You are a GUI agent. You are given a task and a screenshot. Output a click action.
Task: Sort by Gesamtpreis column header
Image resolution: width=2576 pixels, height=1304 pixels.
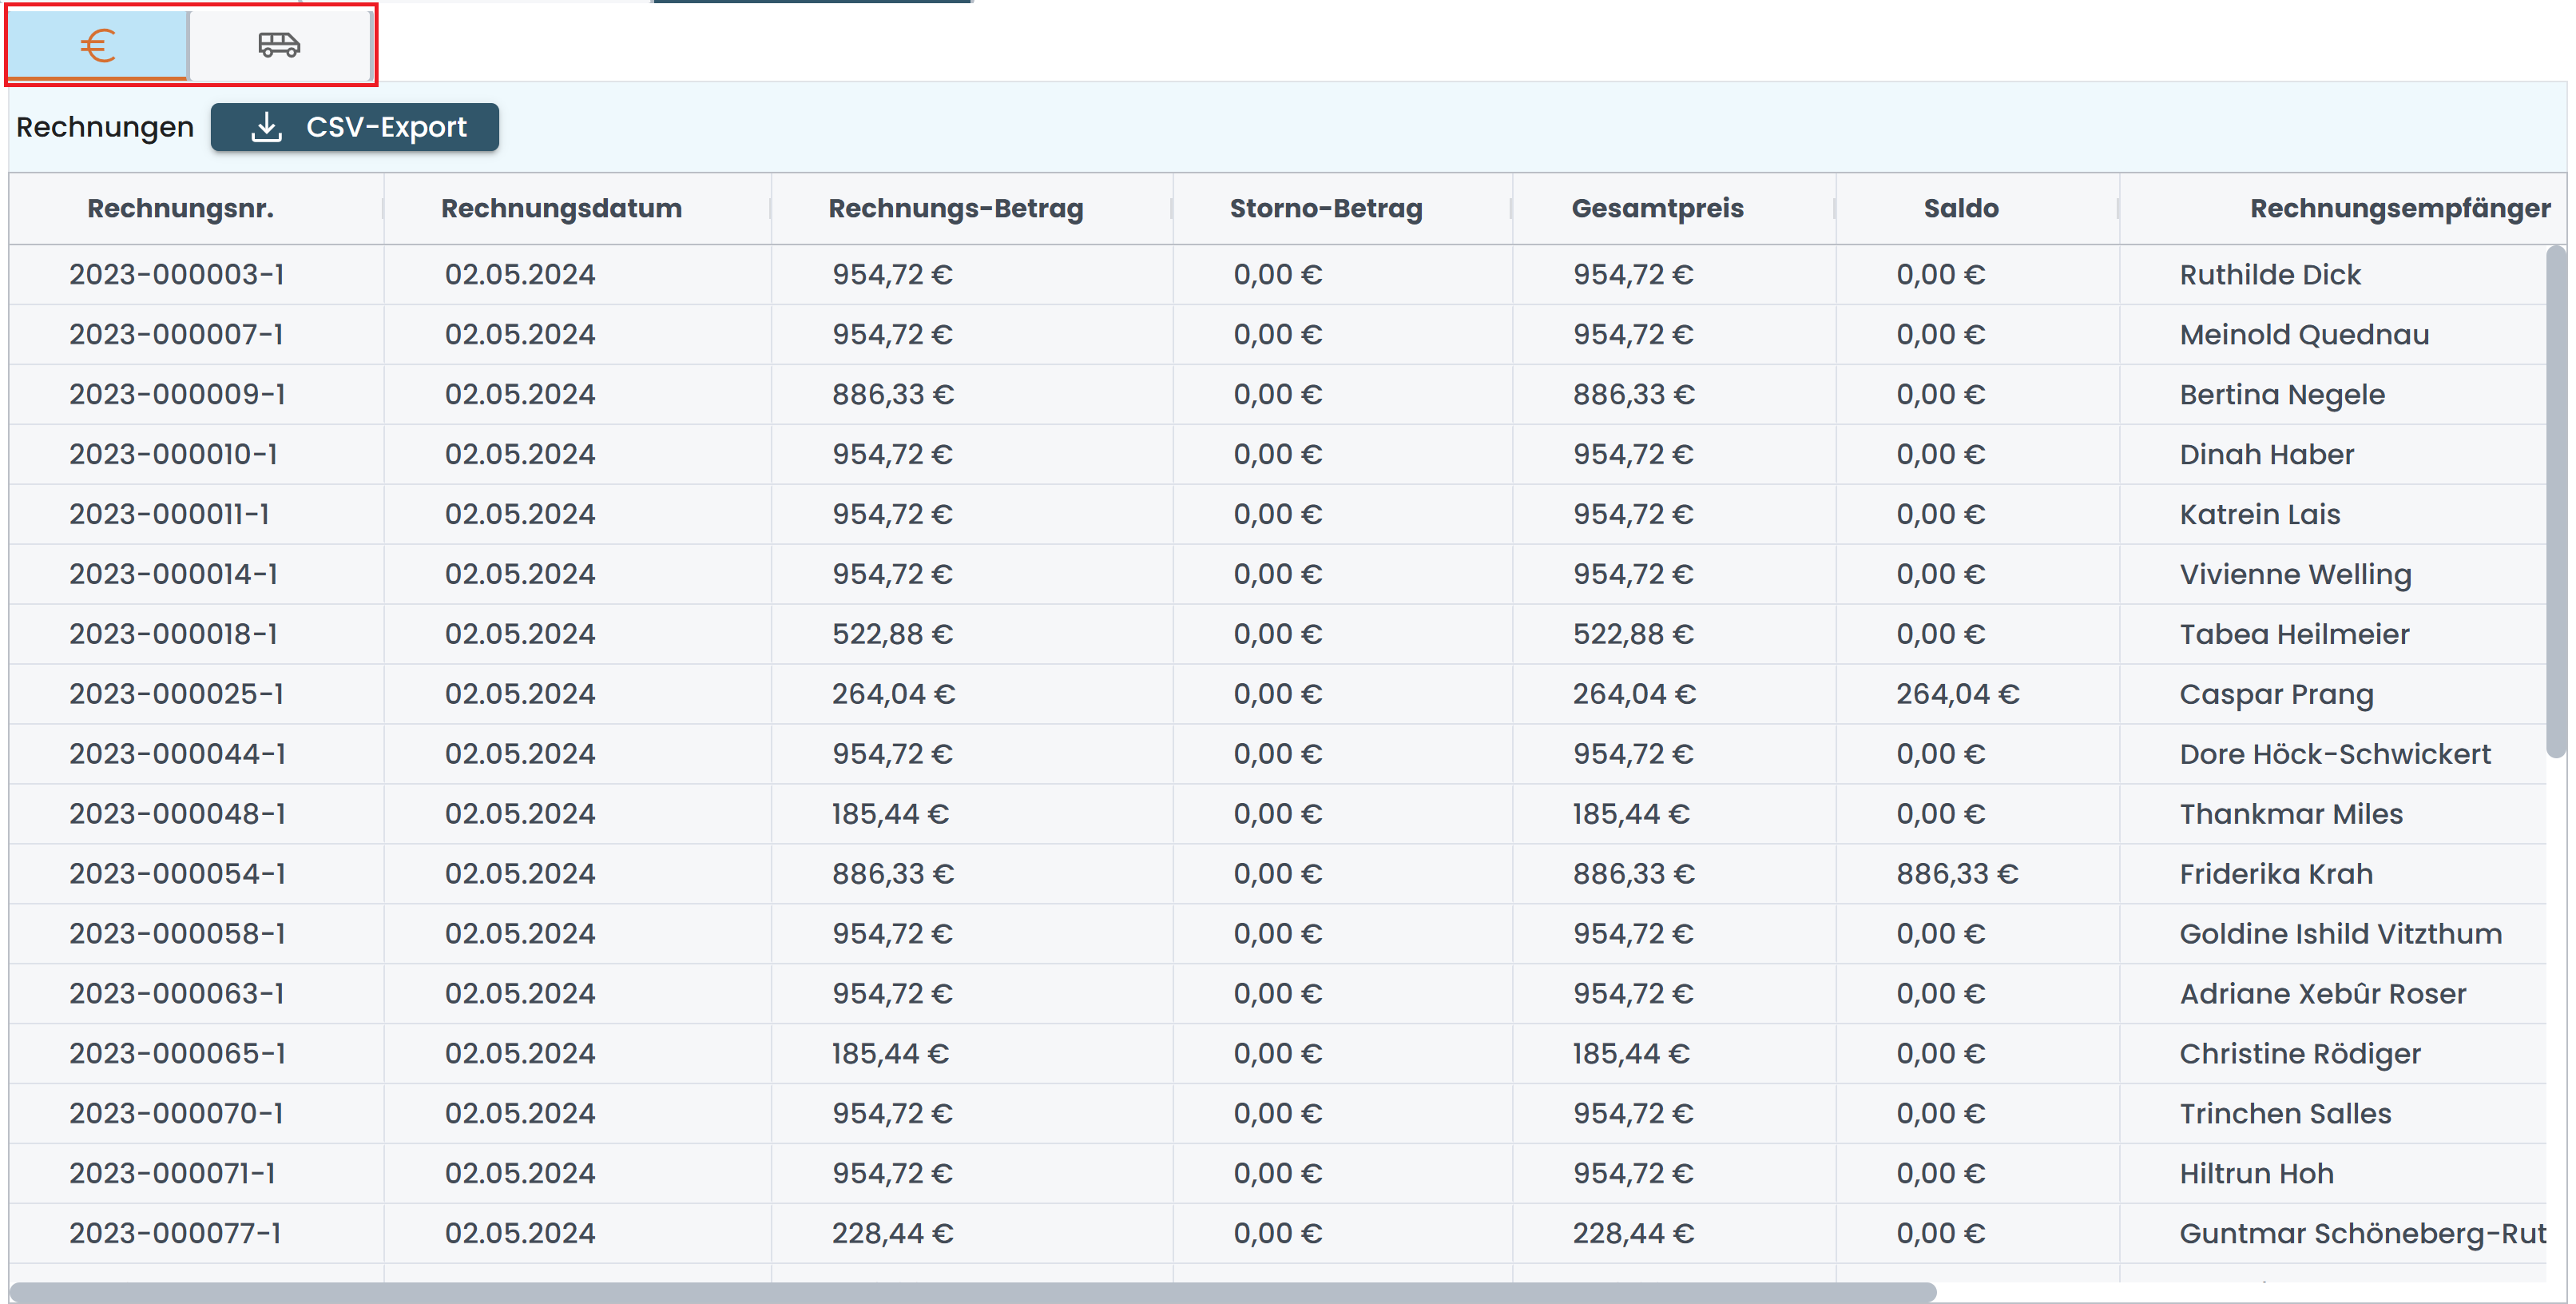[1657, 208]
